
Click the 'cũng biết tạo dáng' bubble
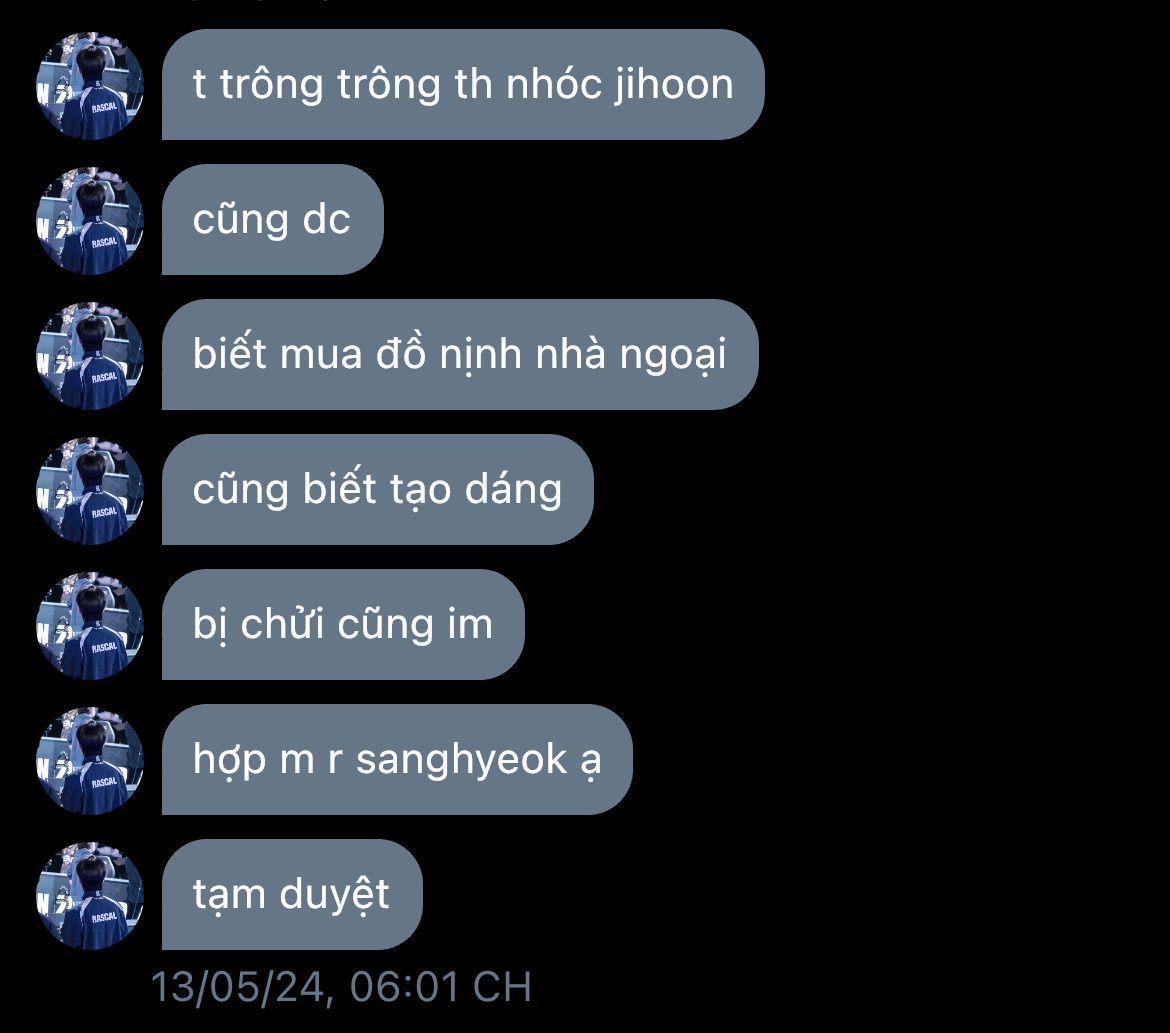(378, 490)
